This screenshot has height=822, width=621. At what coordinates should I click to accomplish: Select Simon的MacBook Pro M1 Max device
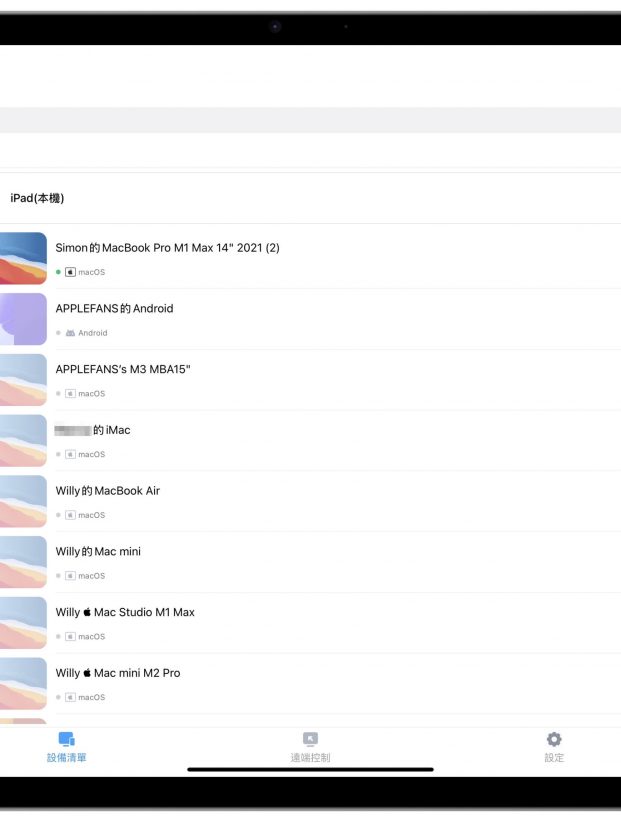(167, 248)
